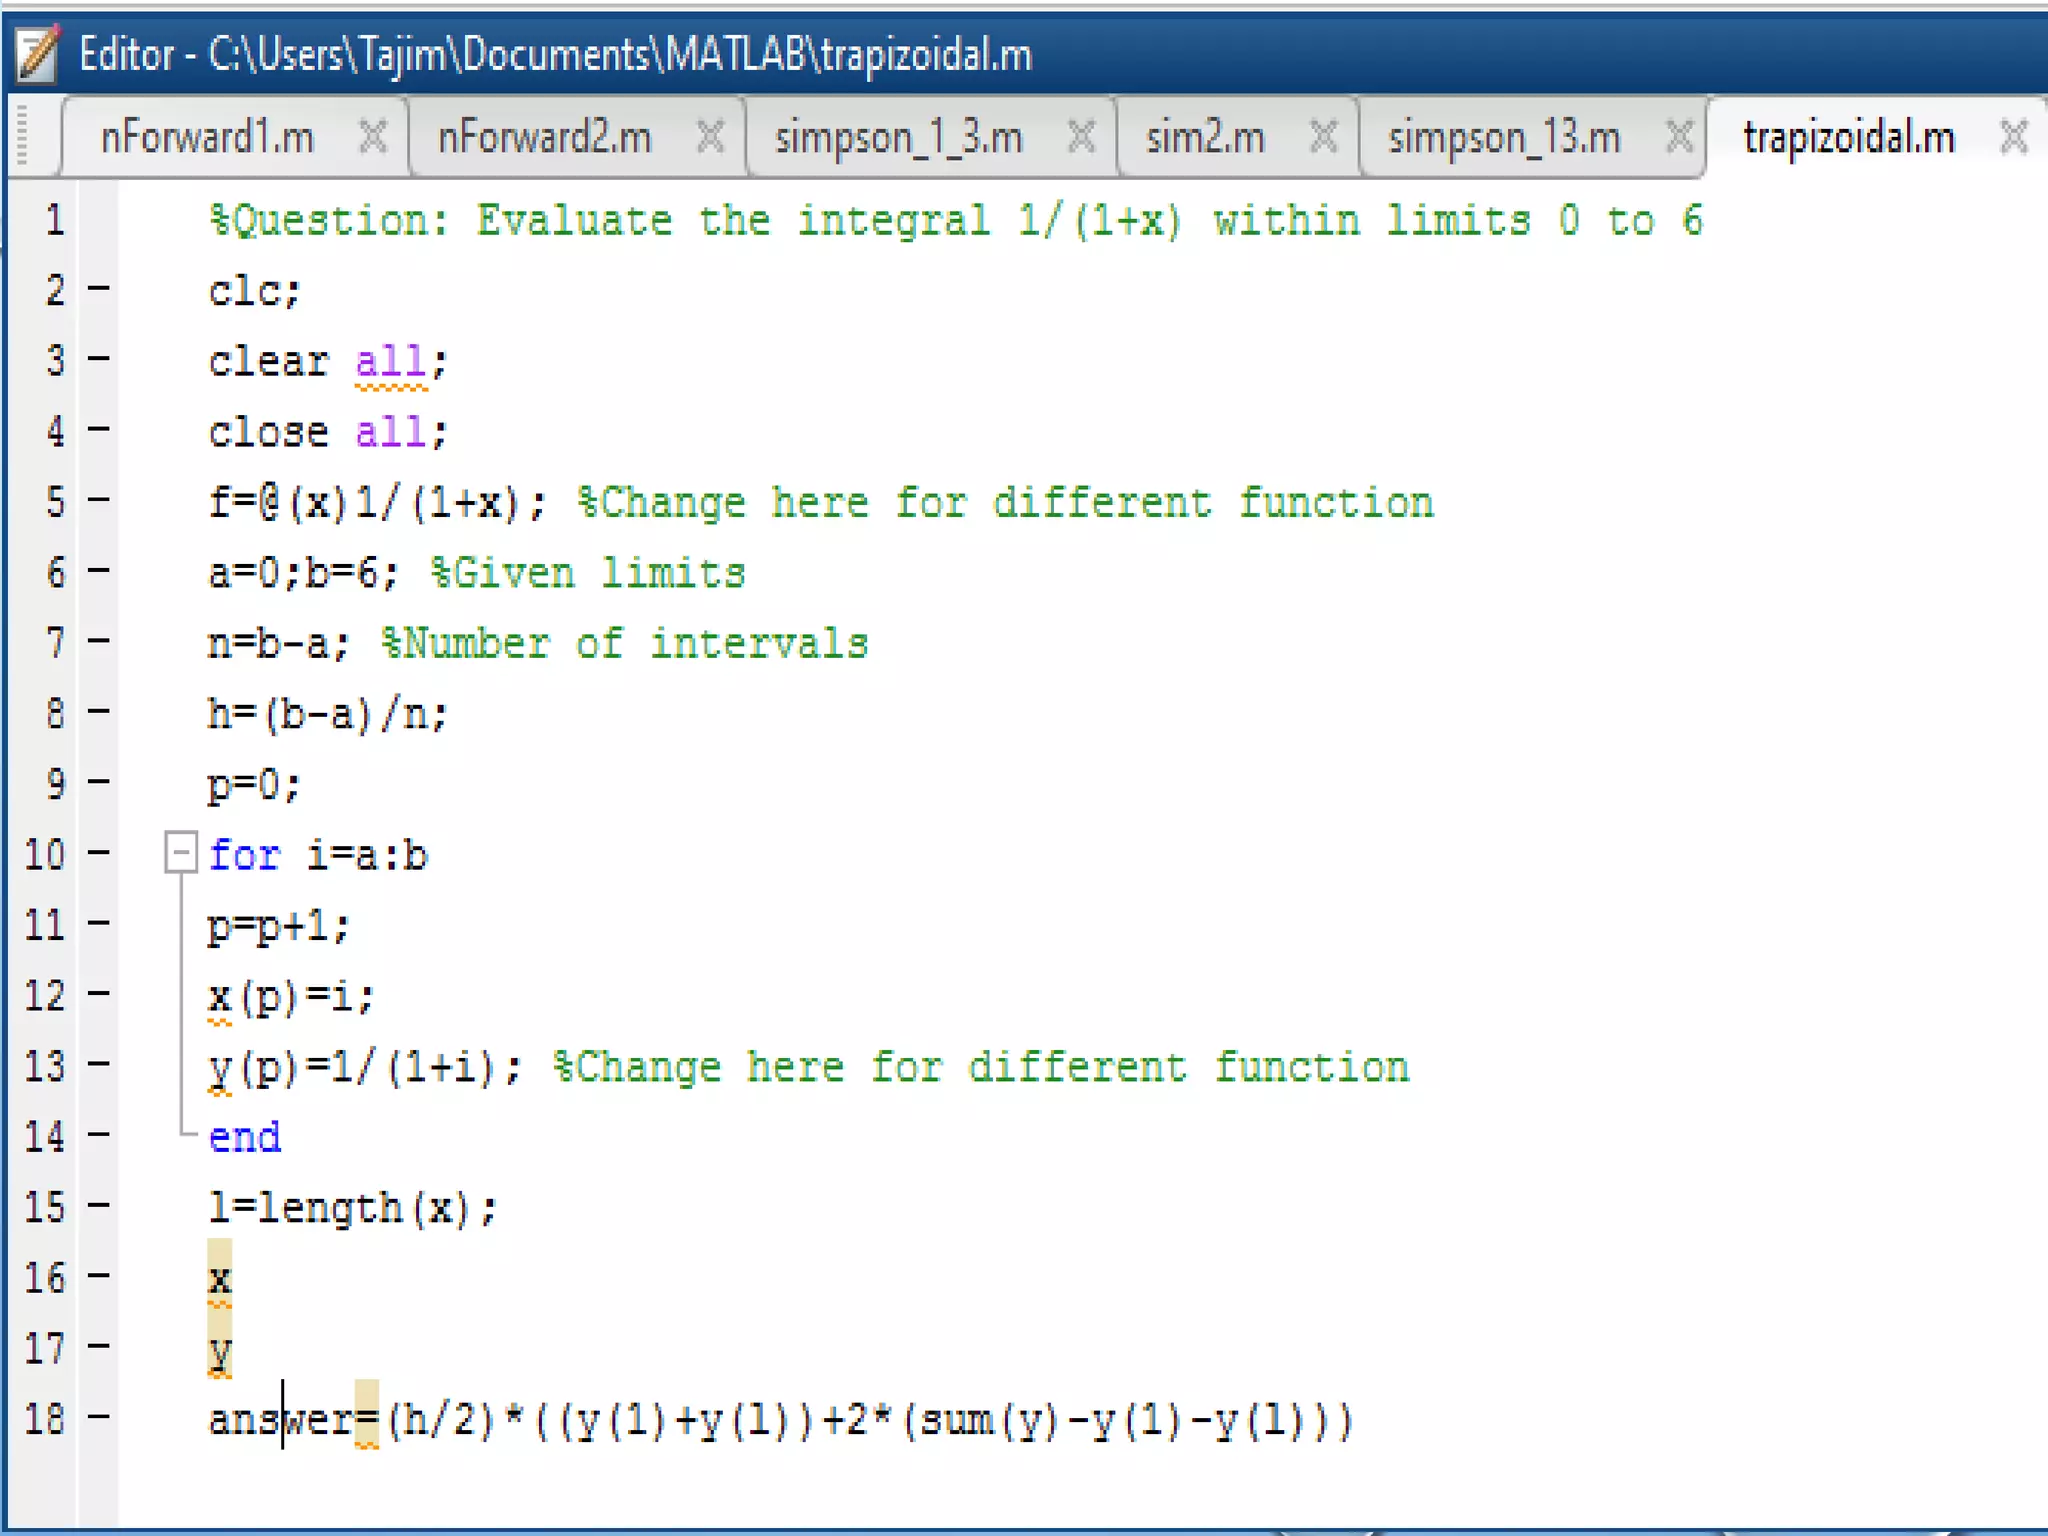Click the 'clc;' statement
This screenshot has height=1536, width=2048.
254,291
